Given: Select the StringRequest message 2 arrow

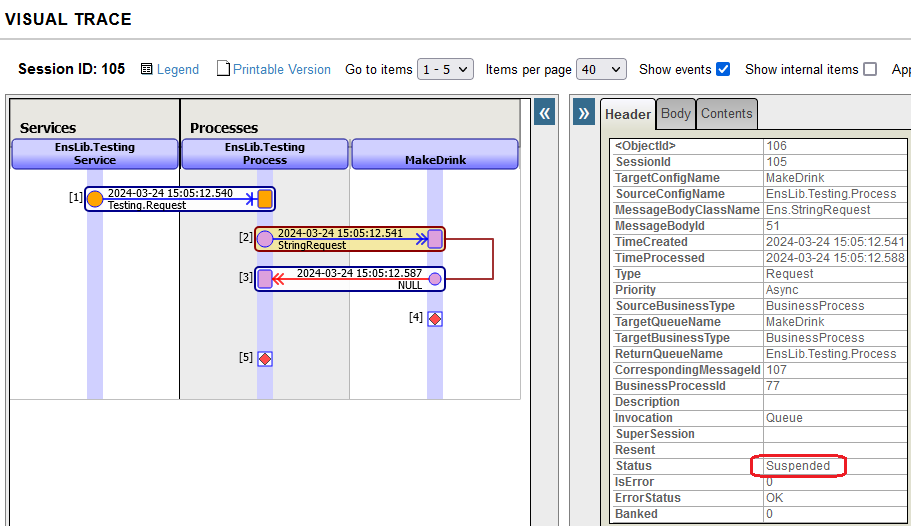Looking at the screenshot, I should click(x=350, y=239).
